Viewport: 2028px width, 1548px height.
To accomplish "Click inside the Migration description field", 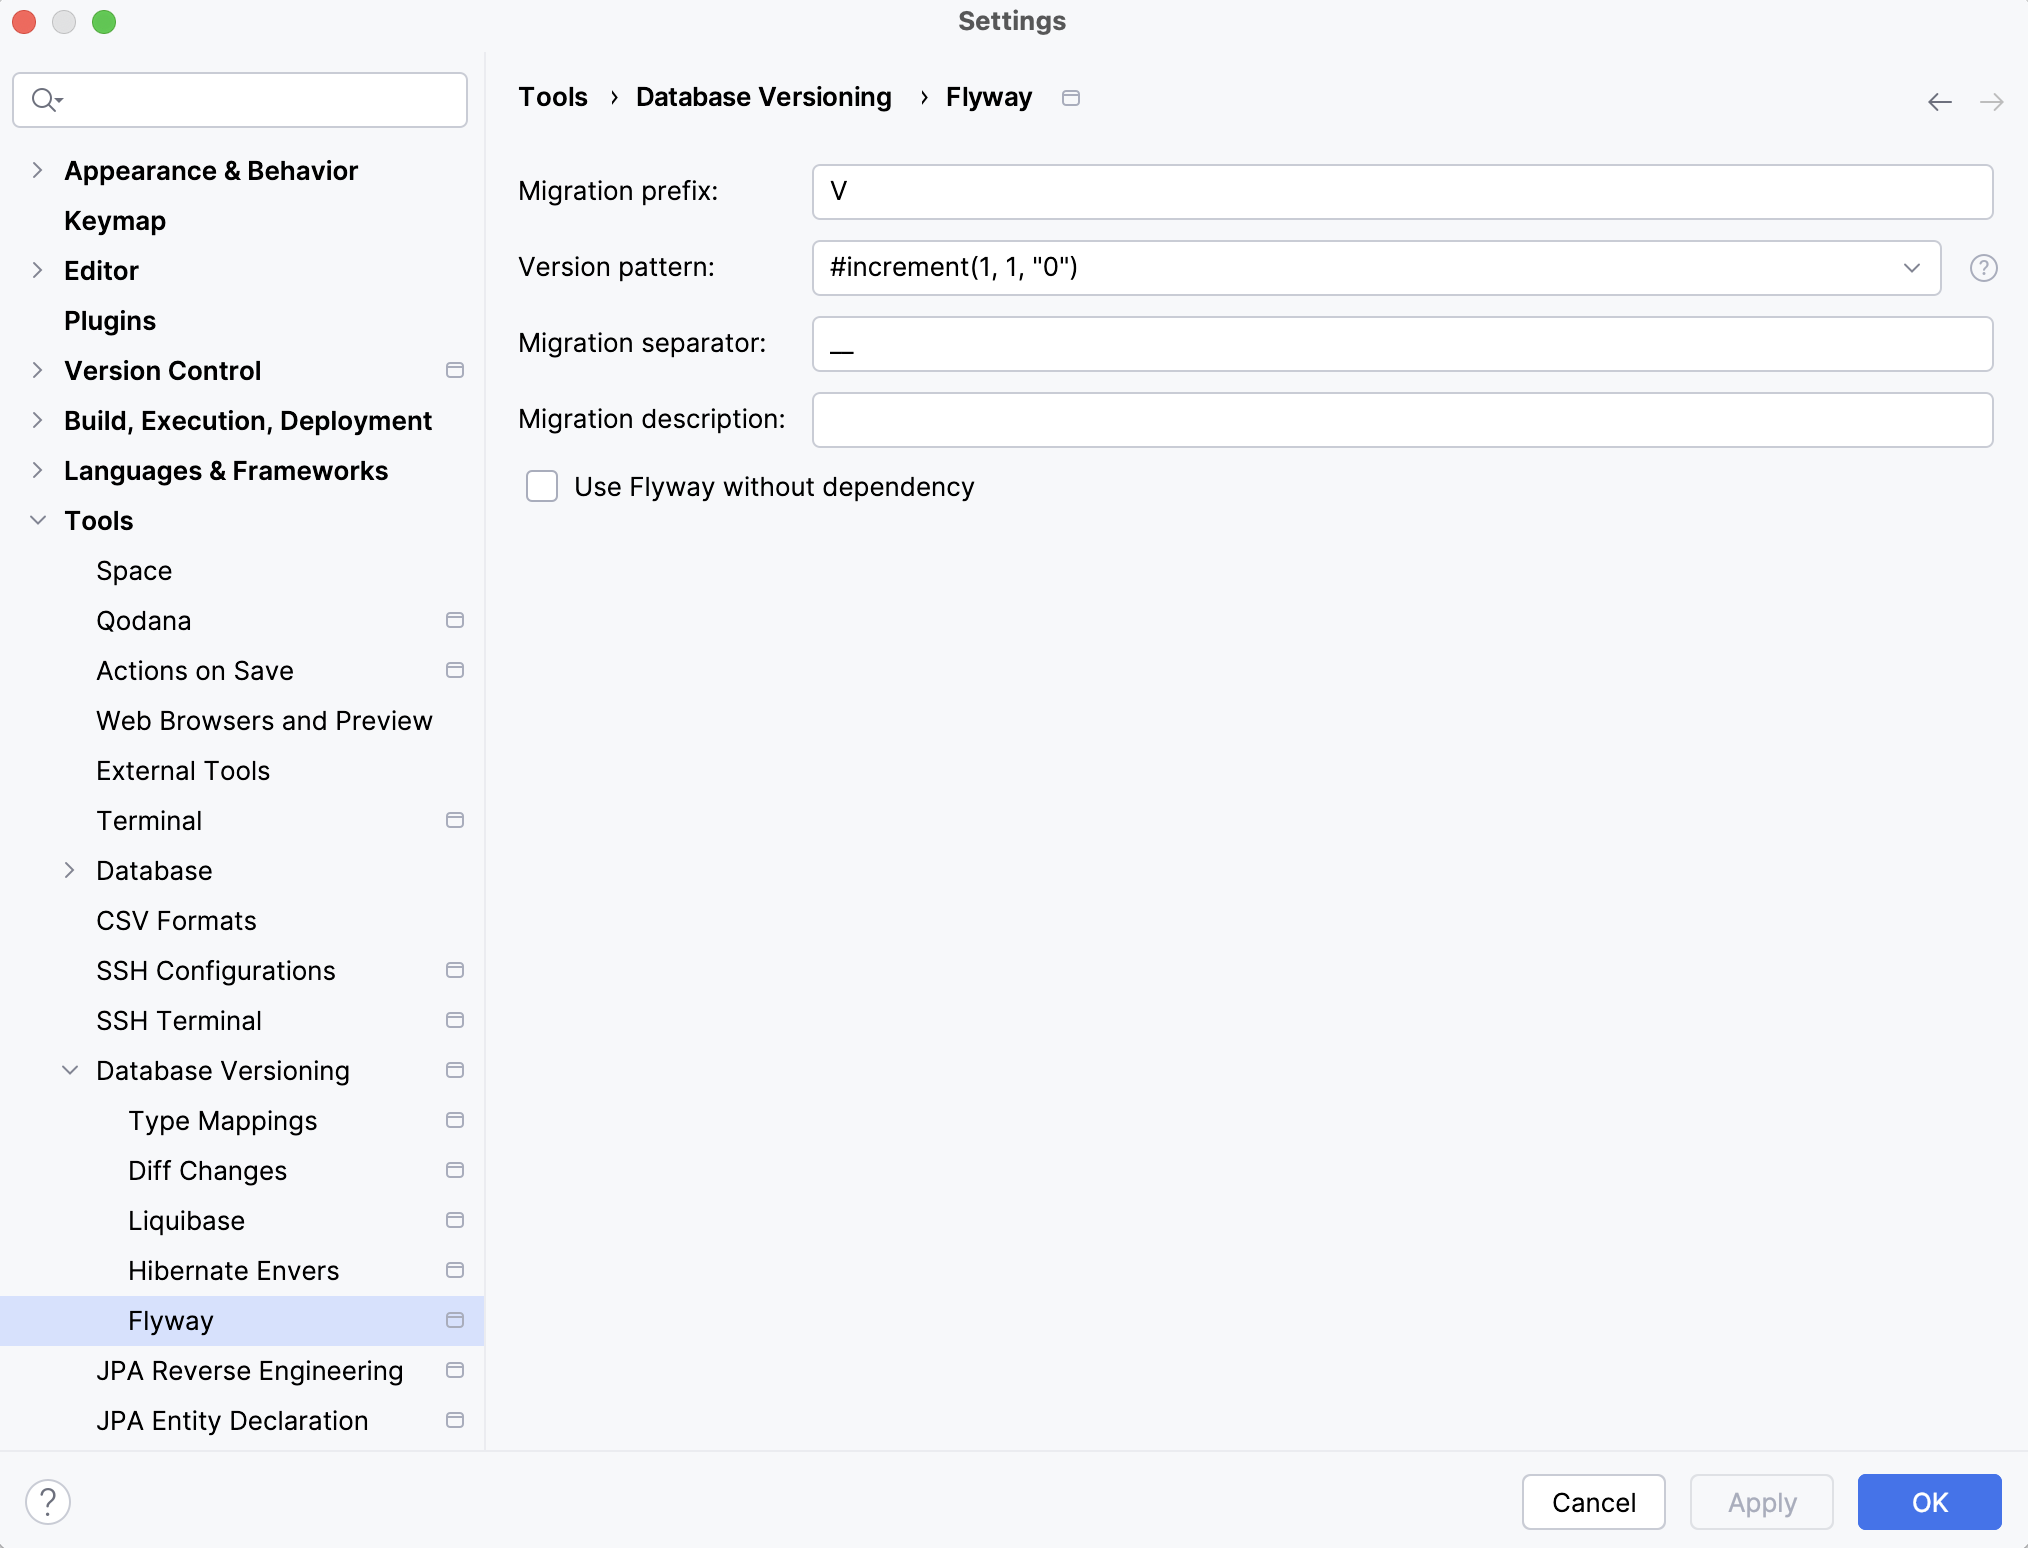I will click(x=1400, y=419).
